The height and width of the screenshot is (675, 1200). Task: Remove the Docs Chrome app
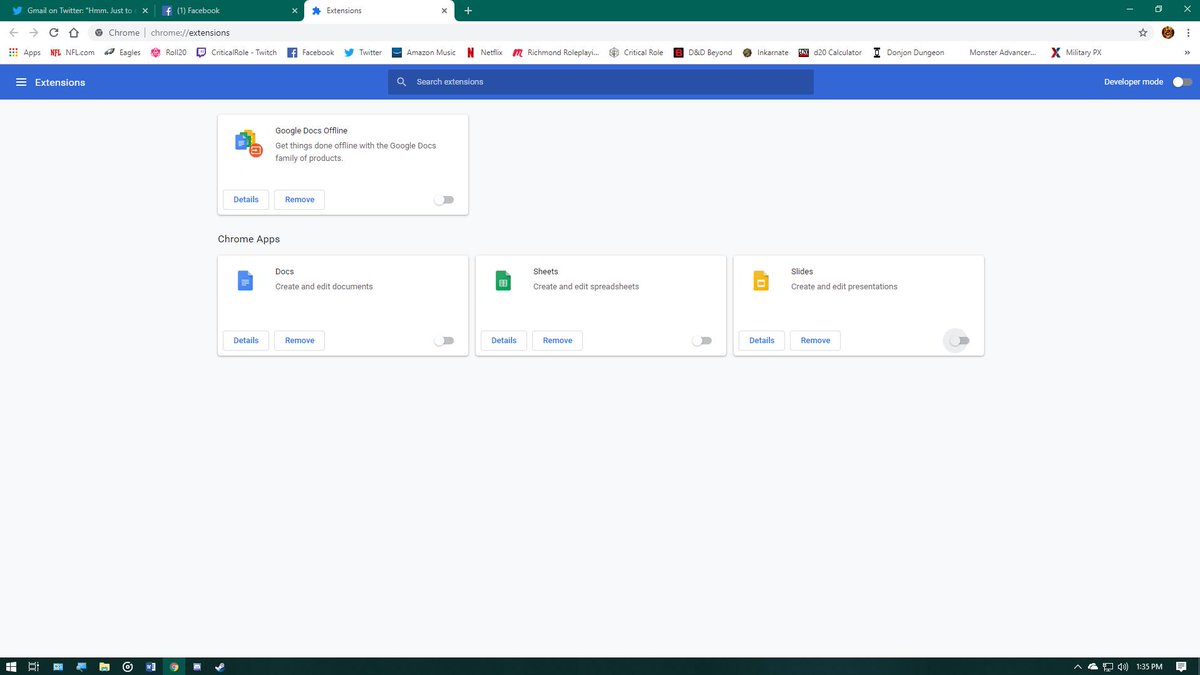pyautogui.click(x=299, y=341)
